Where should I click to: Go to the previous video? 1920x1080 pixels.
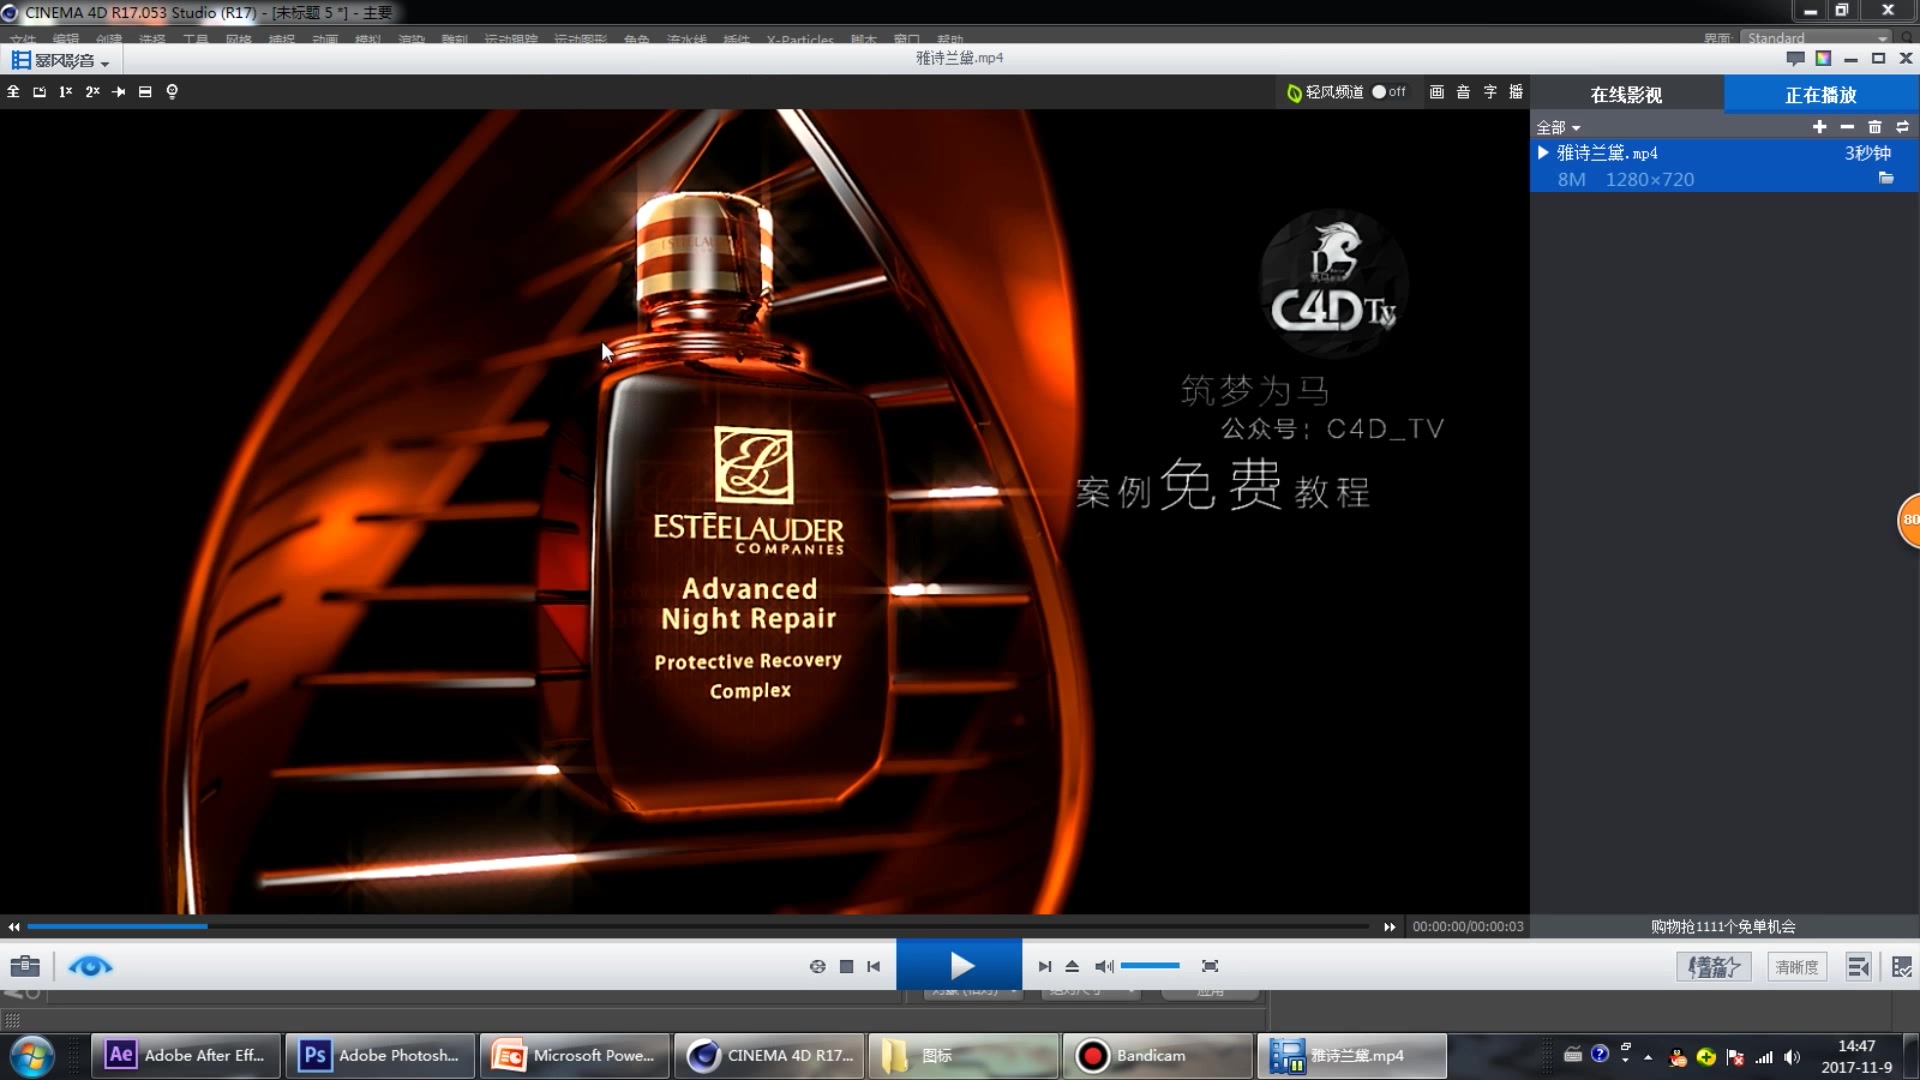pyautogui.click(x=874, y=967)
